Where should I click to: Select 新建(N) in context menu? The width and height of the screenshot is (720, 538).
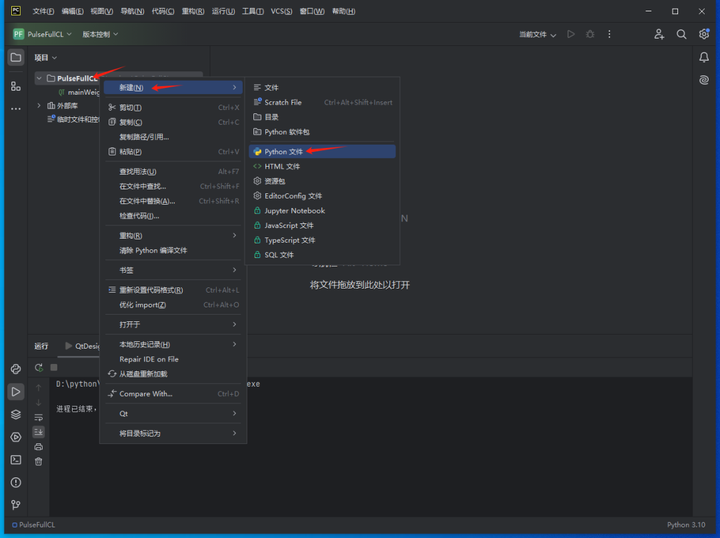[173, 87]
